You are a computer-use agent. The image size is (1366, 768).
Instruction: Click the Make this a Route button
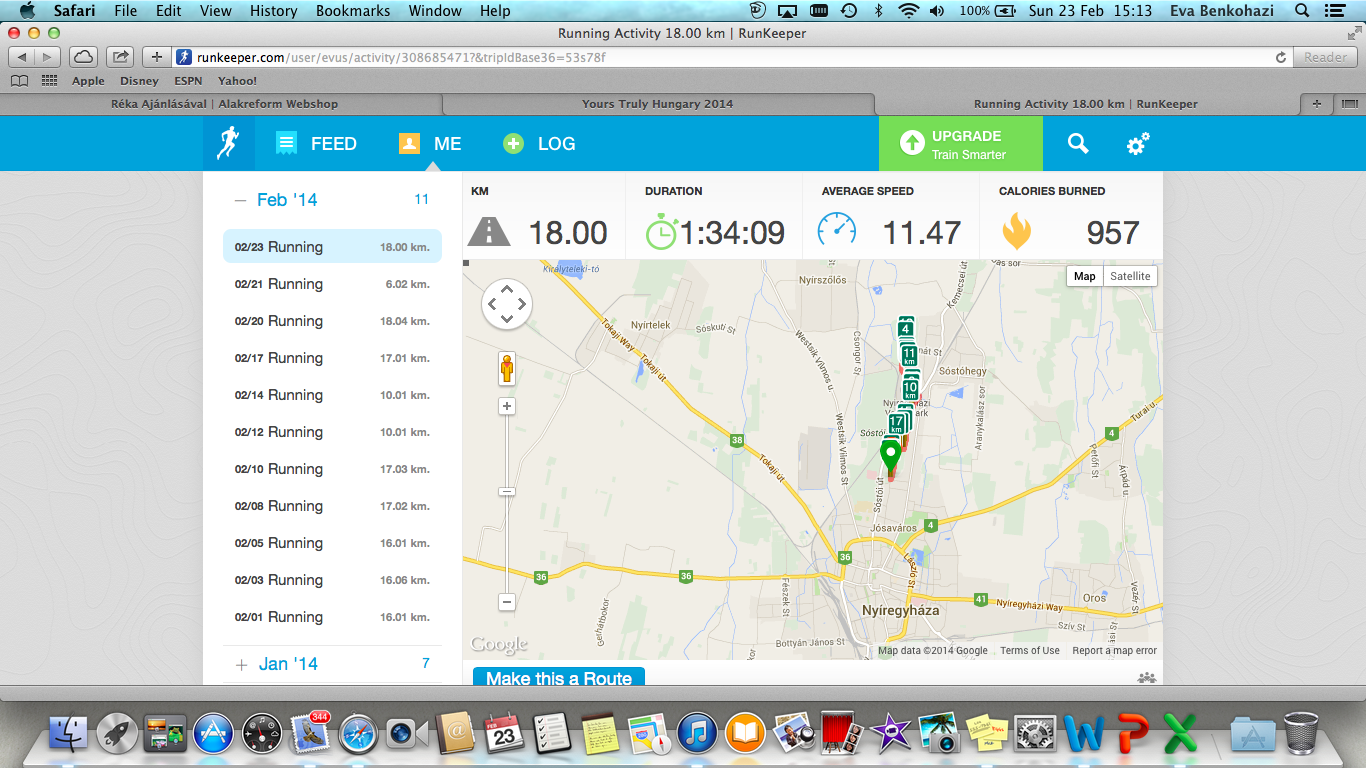click(559, 678)
